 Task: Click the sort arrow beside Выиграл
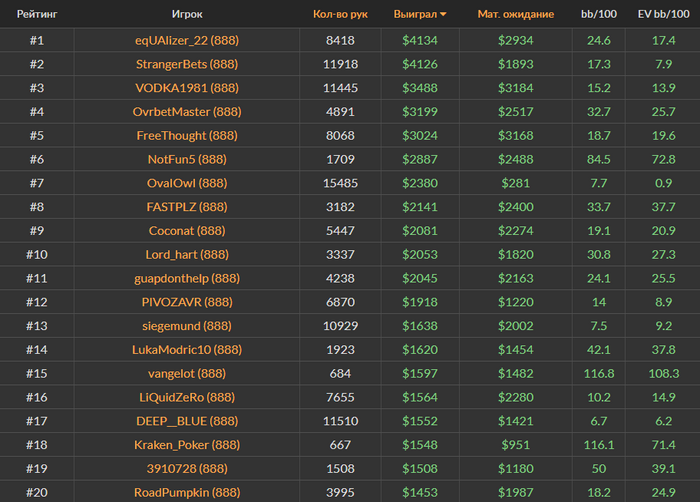click(x=443, y=15)
